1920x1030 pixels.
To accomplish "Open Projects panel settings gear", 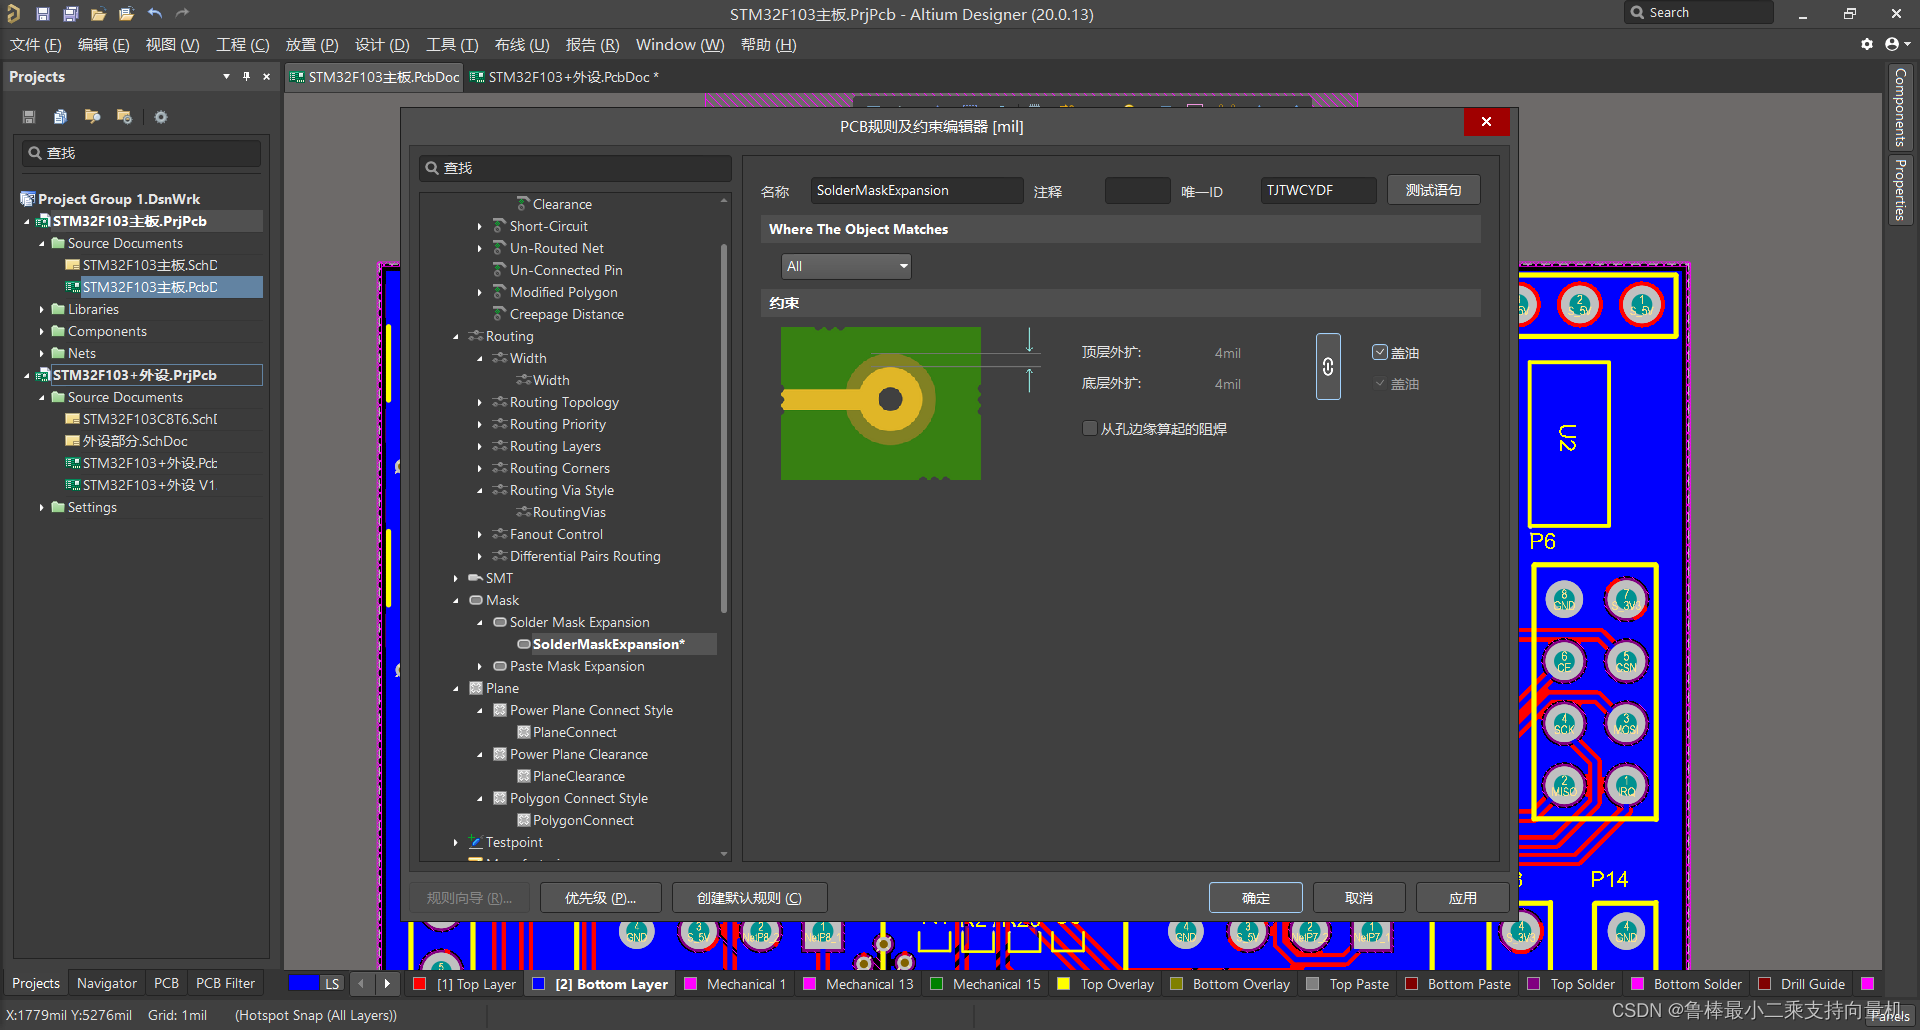I will click(160, 117).
